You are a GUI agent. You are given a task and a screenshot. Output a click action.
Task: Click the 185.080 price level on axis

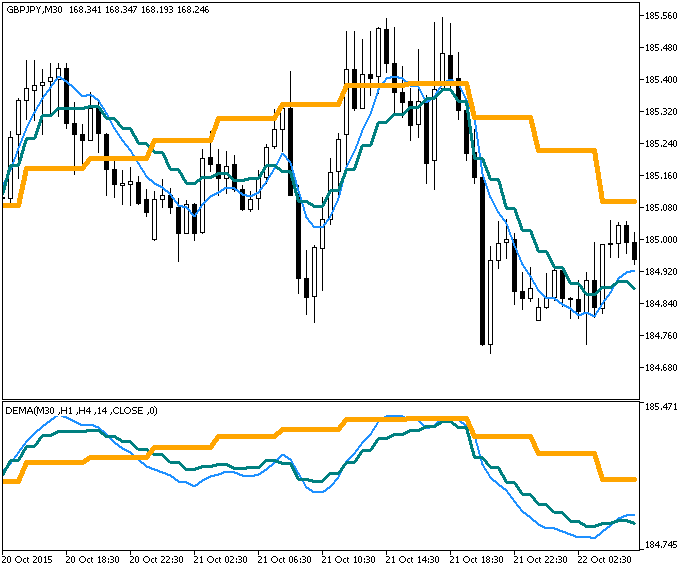click(x=663, y=208)
